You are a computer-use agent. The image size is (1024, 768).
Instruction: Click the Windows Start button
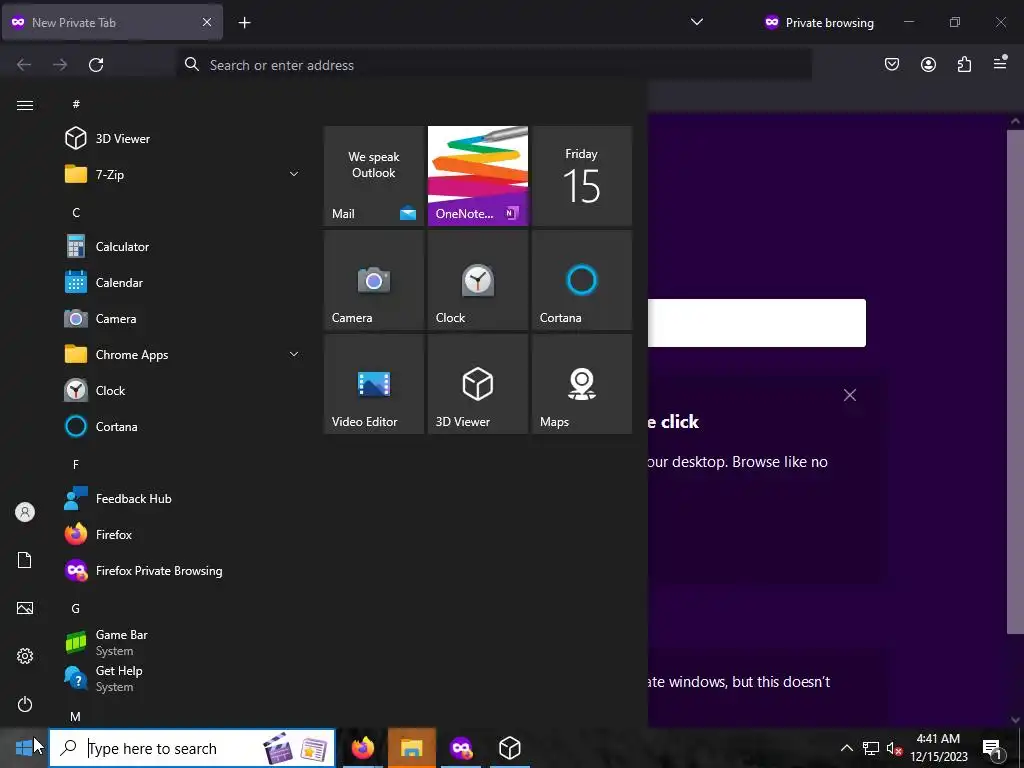tap(24, 748)
